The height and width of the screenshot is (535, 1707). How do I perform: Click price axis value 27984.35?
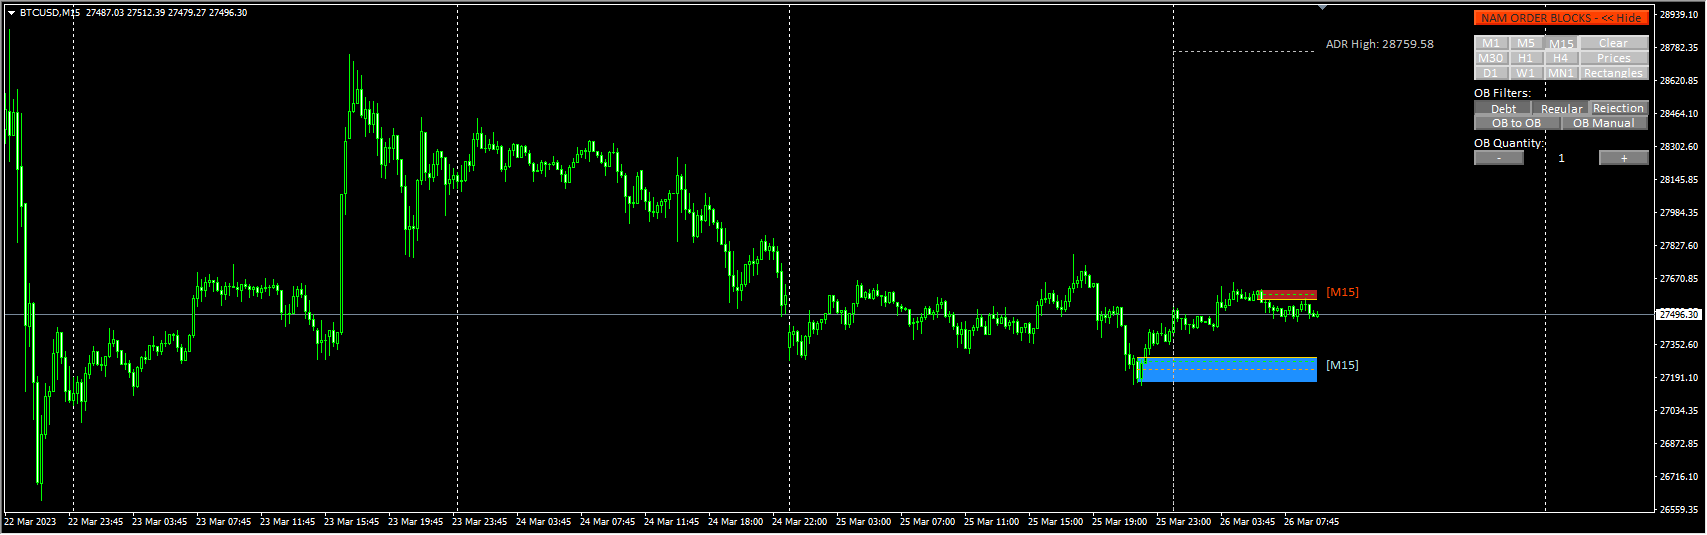(x=1679, y=213)
